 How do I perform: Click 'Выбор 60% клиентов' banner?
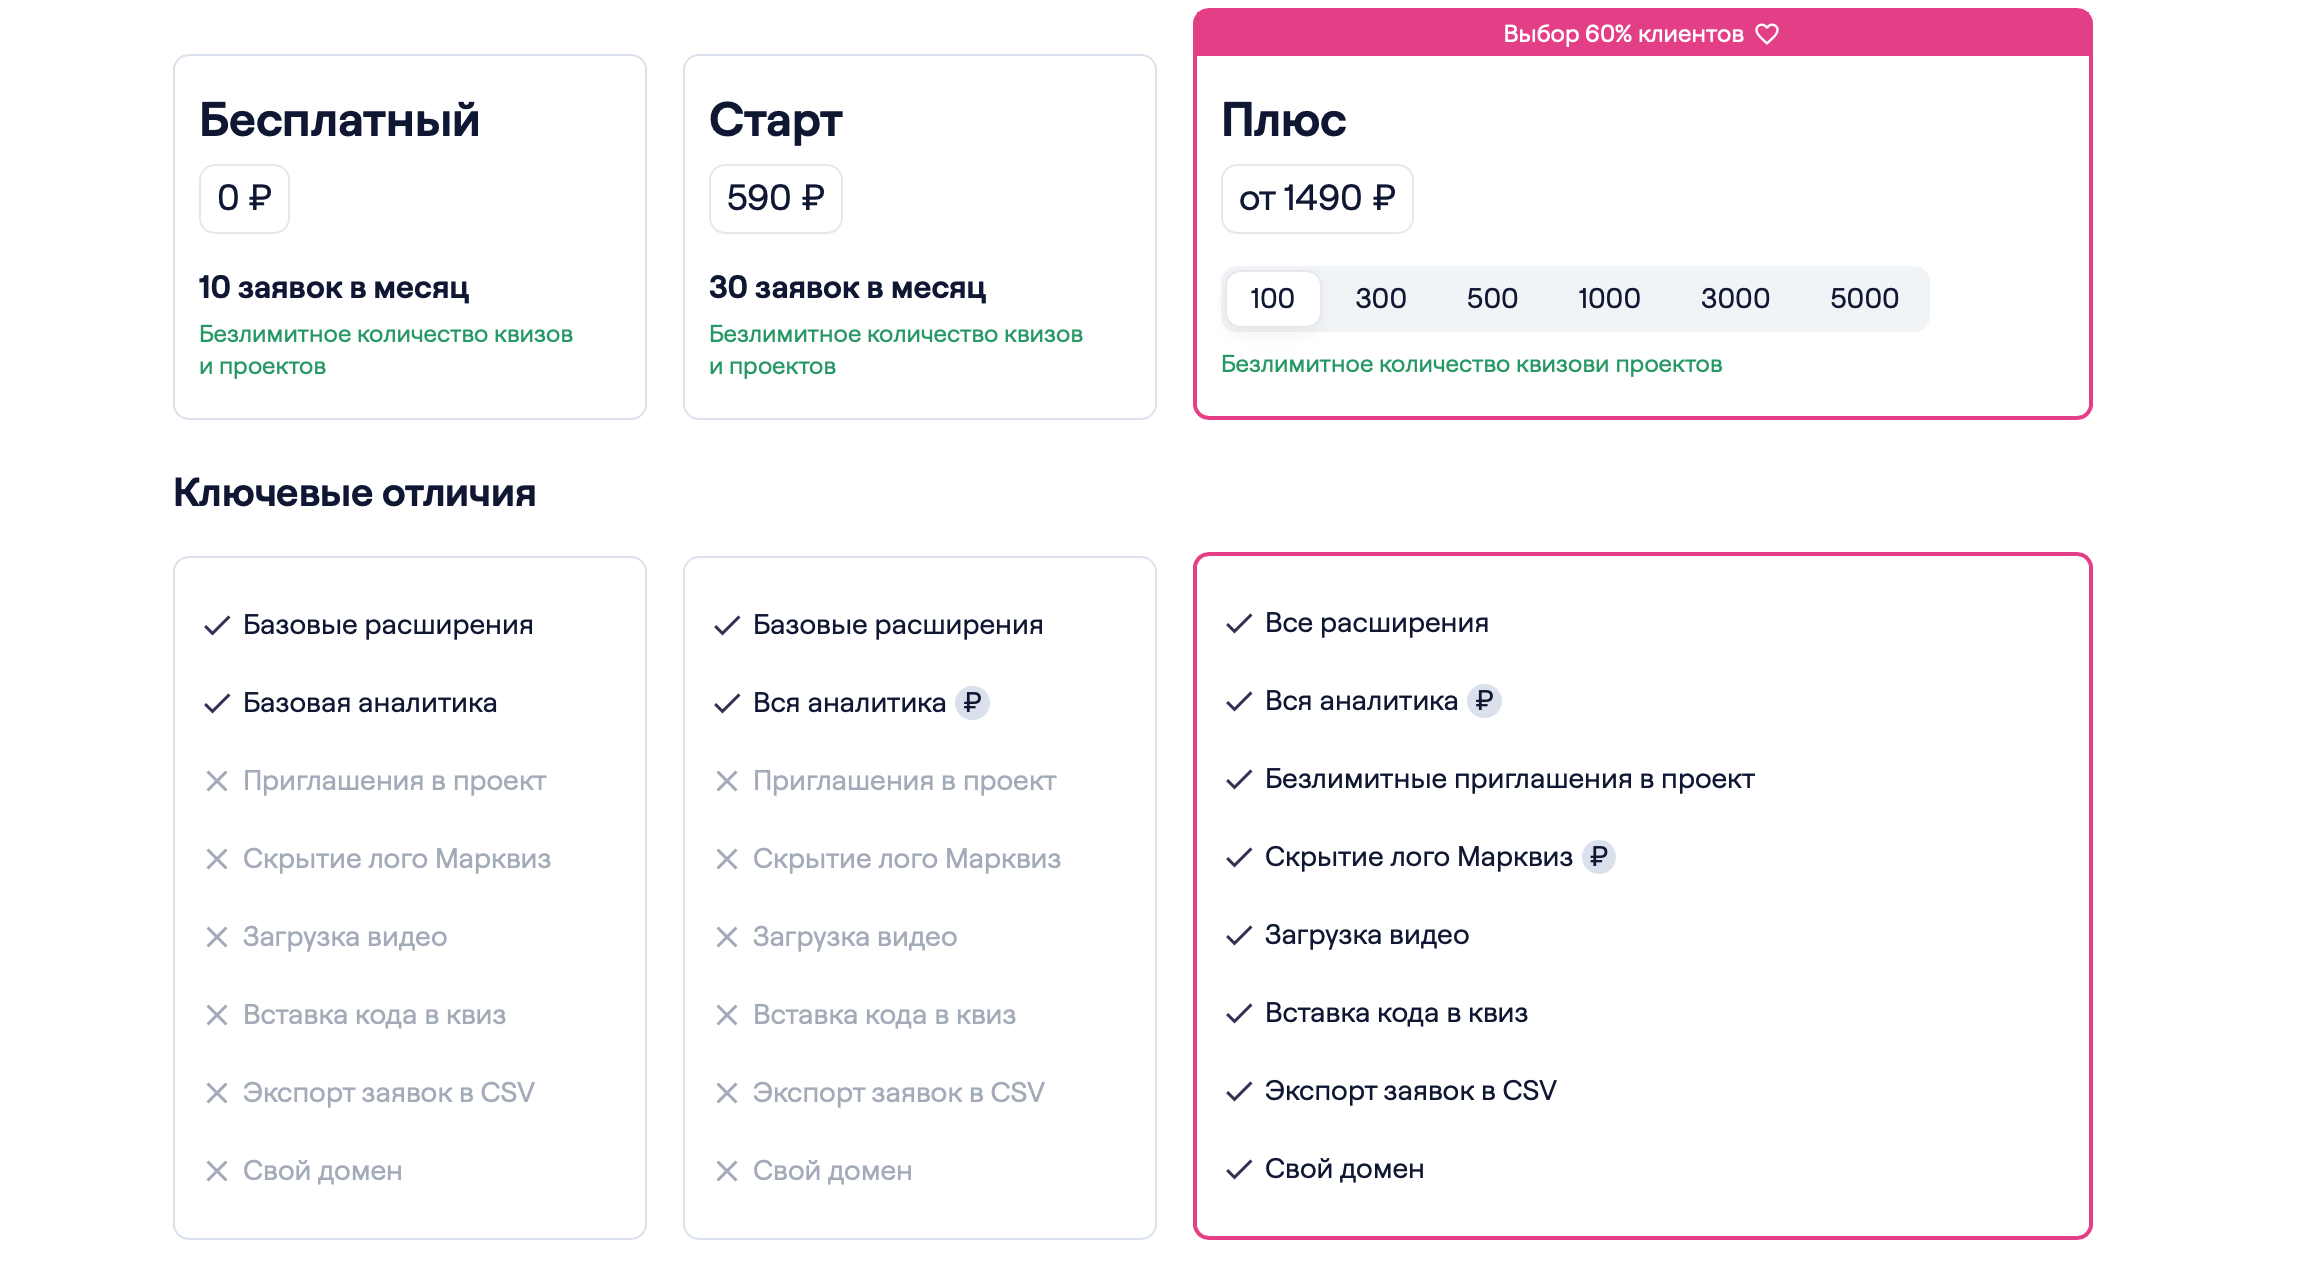(x=1623, y=34)
